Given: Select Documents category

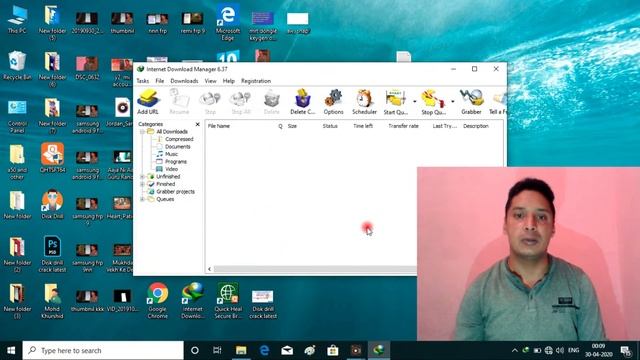Looking at the screenshot, I should pyautogui.click(x=178, y=147).
